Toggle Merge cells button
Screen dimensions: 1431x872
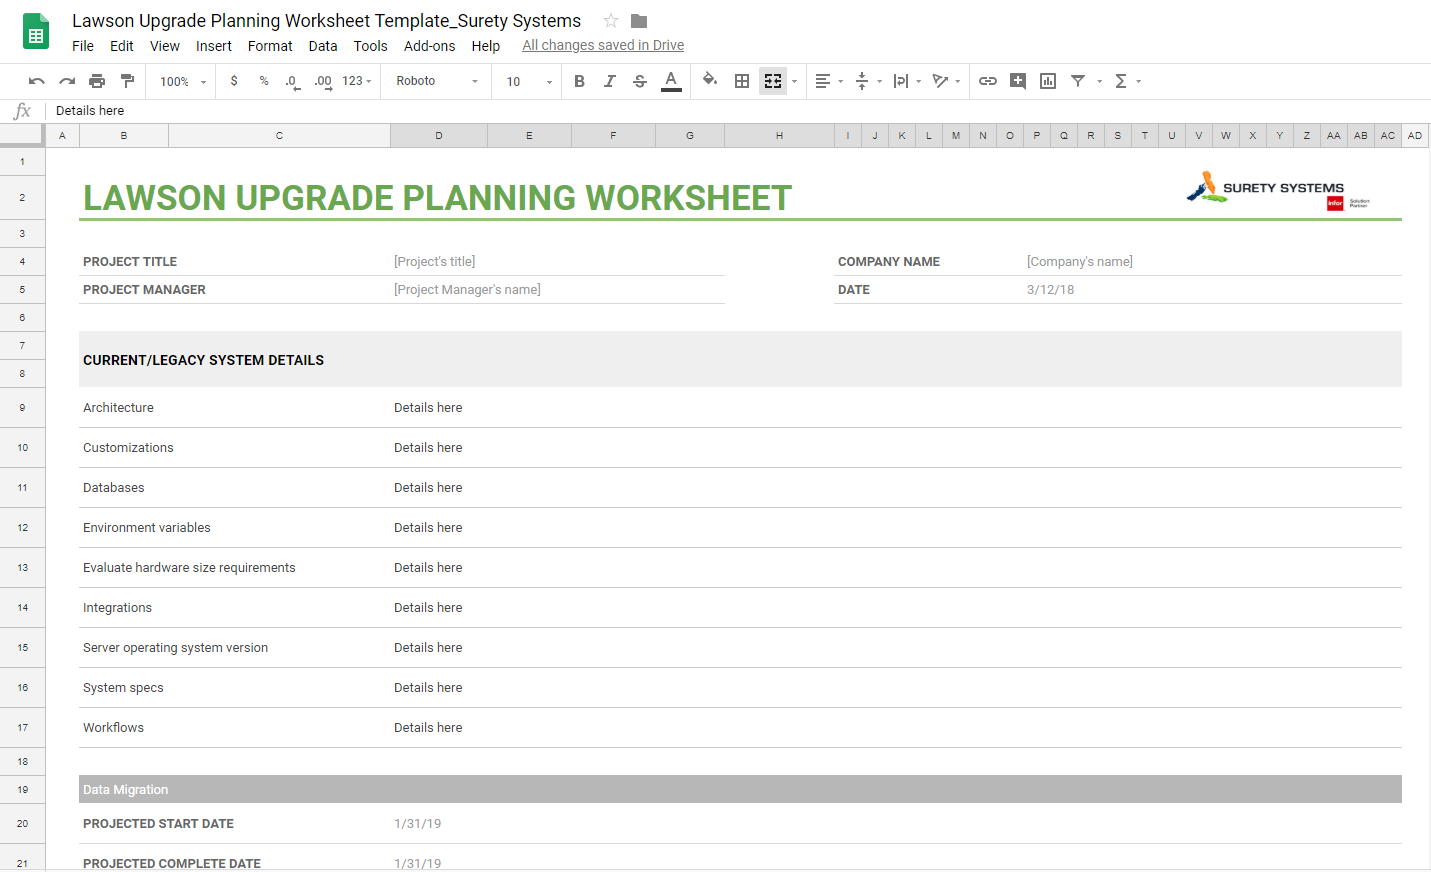(x=773, y=81)
